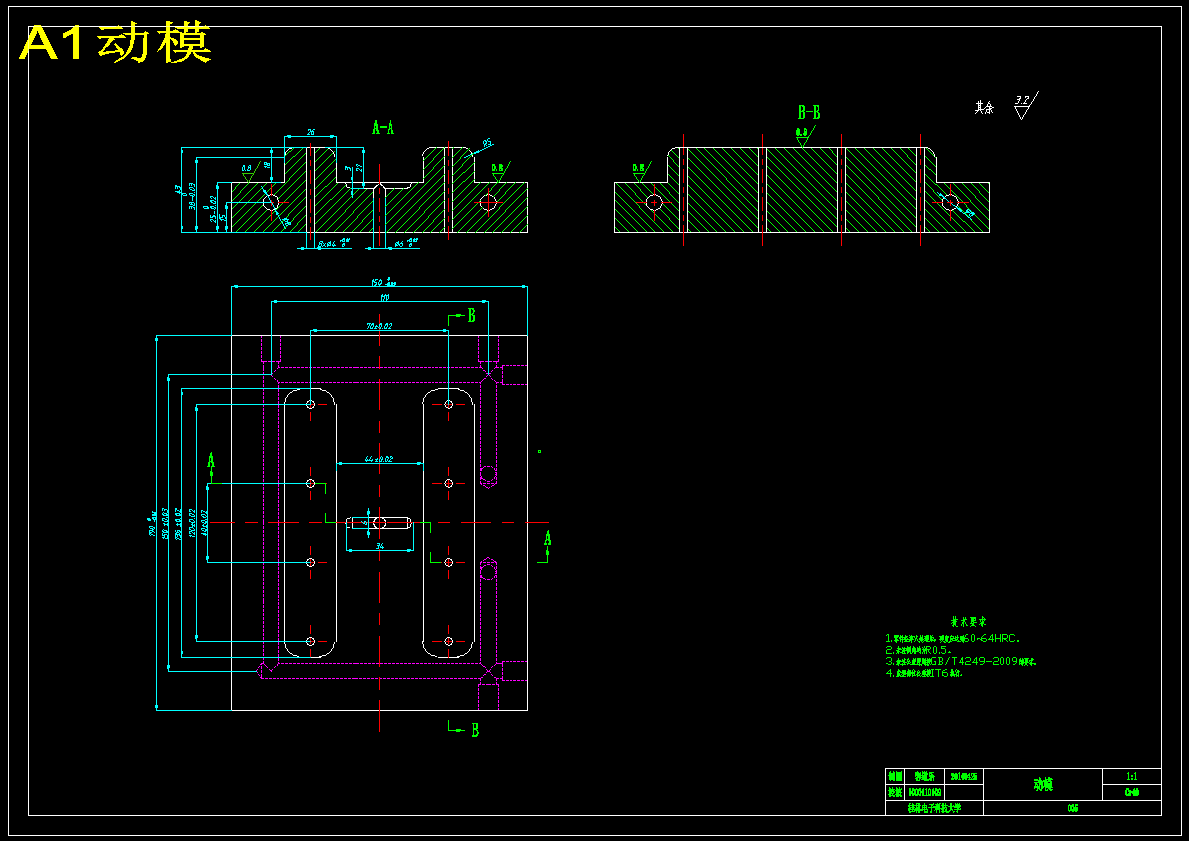Click the '34' slot length dimension
This screenshot has height=841, width=1189.
coord(380,545)
